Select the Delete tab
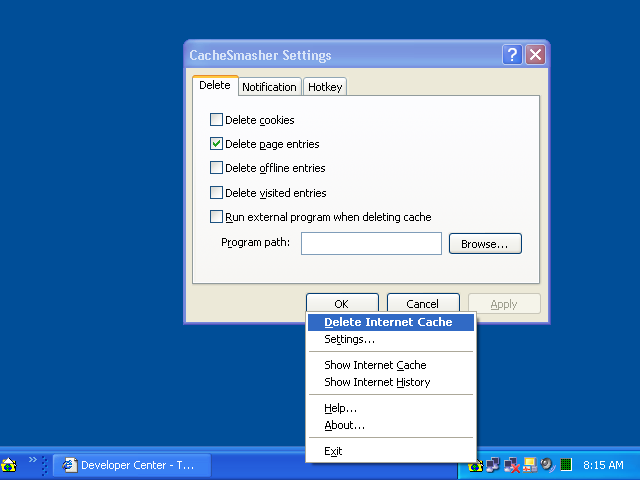640x480 pixels. coord(215,85)
